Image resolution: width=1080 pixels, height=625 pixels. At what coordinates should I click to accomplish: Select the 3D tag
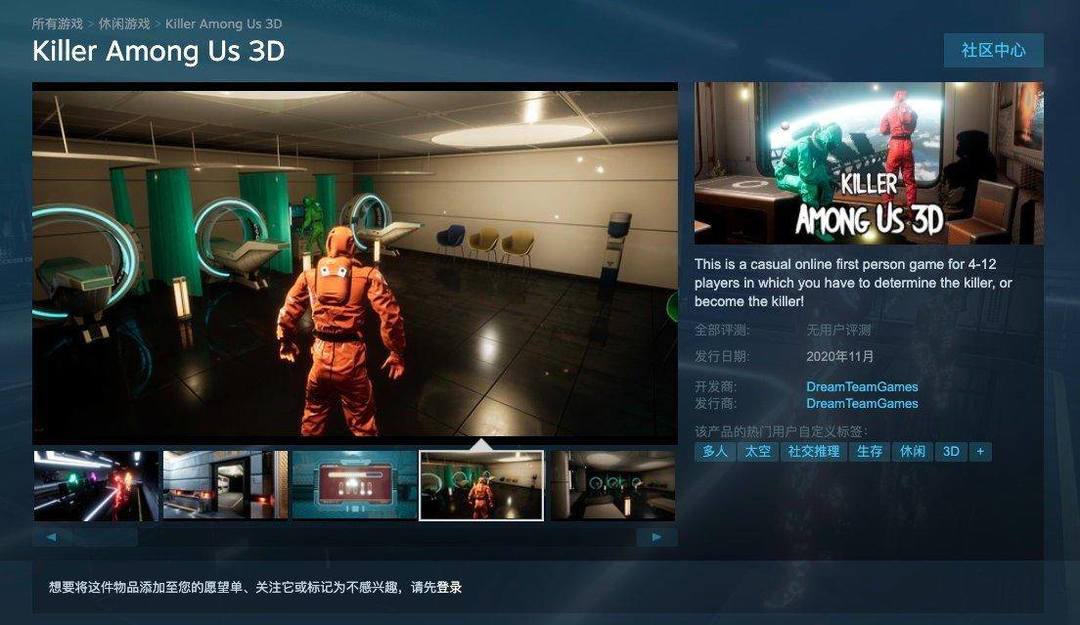951,452
